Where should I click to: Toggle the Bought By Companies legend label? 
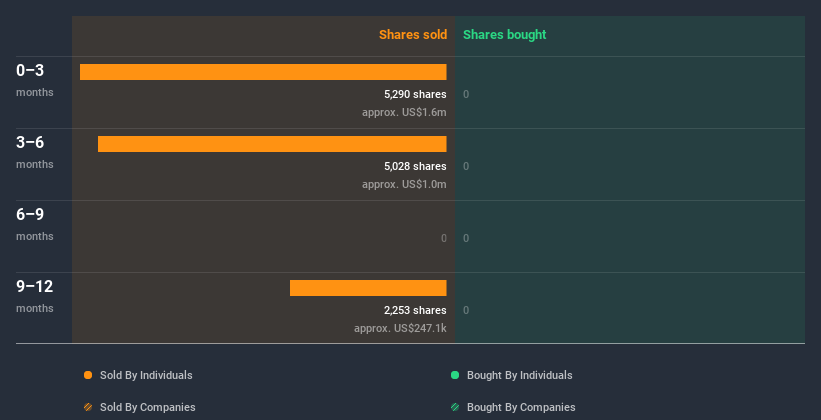pos(521,407)
